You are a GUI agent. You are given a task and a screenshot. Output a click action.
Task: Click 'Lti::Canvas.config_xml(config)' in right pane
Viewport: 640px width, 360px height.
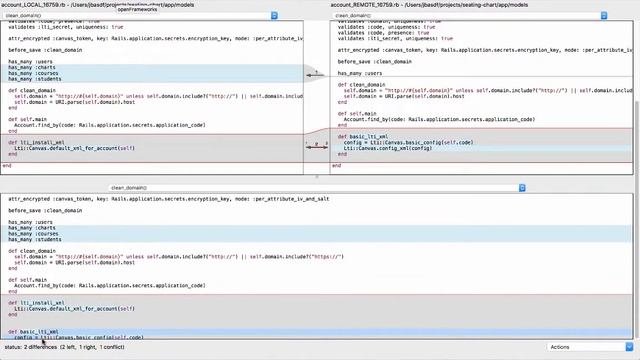point(388,148)
